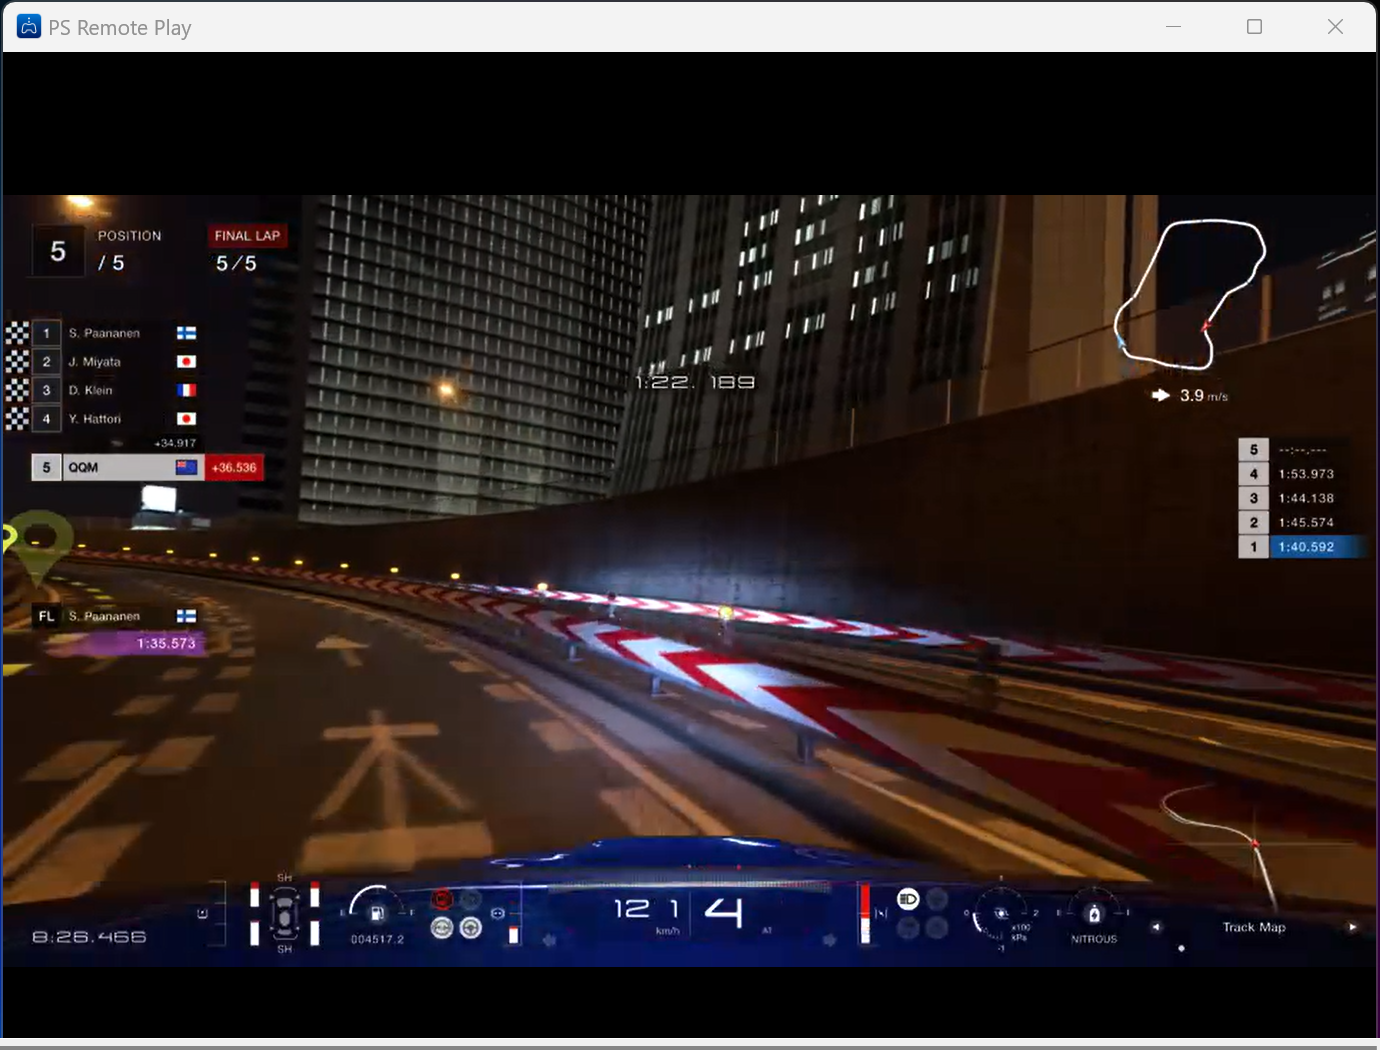Select the NITROUS gauge icon
1380x1050 pixels.
[1095, 913]
